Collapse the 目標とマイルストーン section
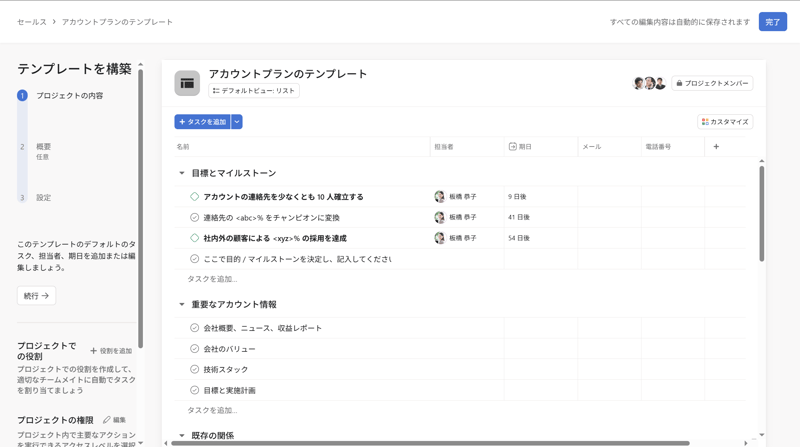The image size is (800, 447). tap(182, 173)
